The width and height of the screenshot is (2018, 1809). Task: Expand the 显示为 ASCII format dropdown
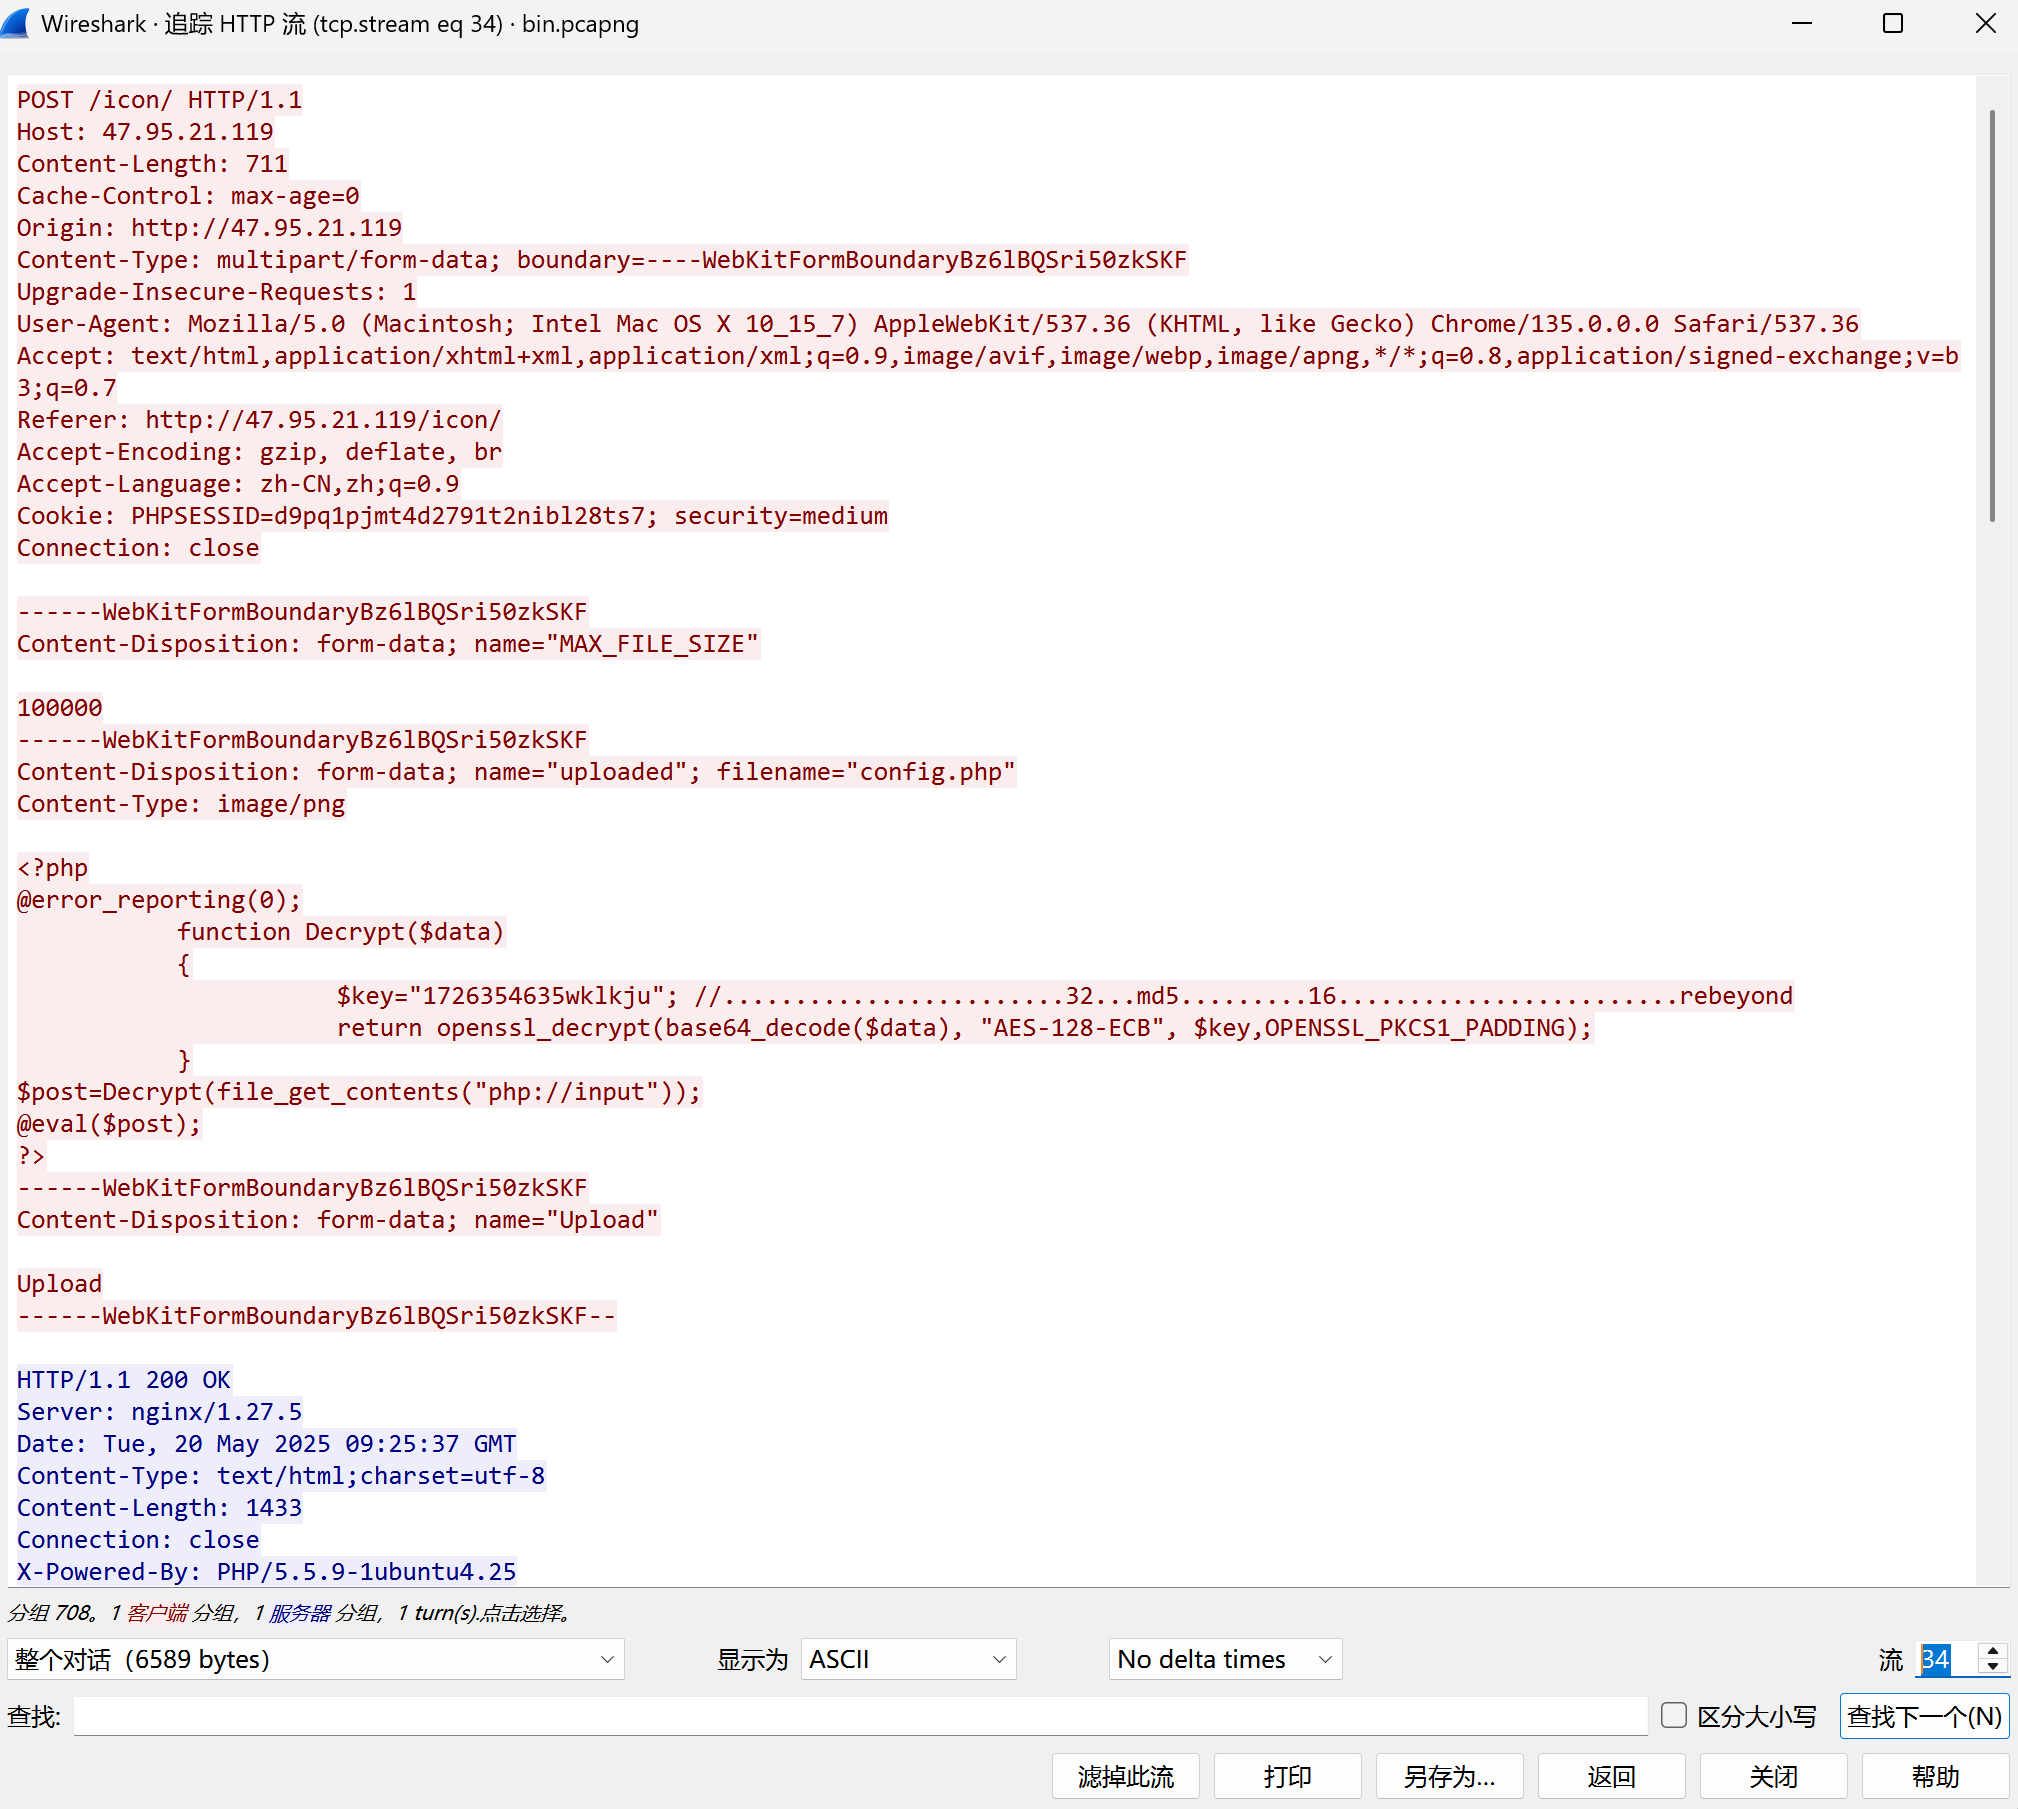click(x=908, y=1659)
